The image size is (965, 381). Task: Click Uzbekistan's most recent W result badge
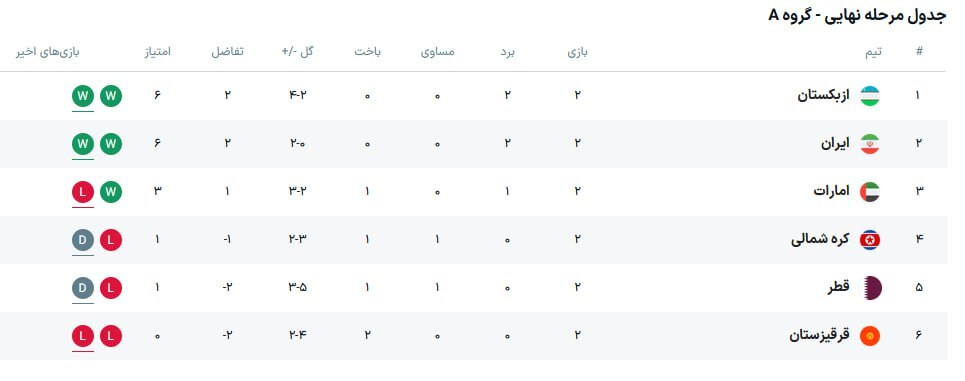pyautogui.click(x=83, y=96)
